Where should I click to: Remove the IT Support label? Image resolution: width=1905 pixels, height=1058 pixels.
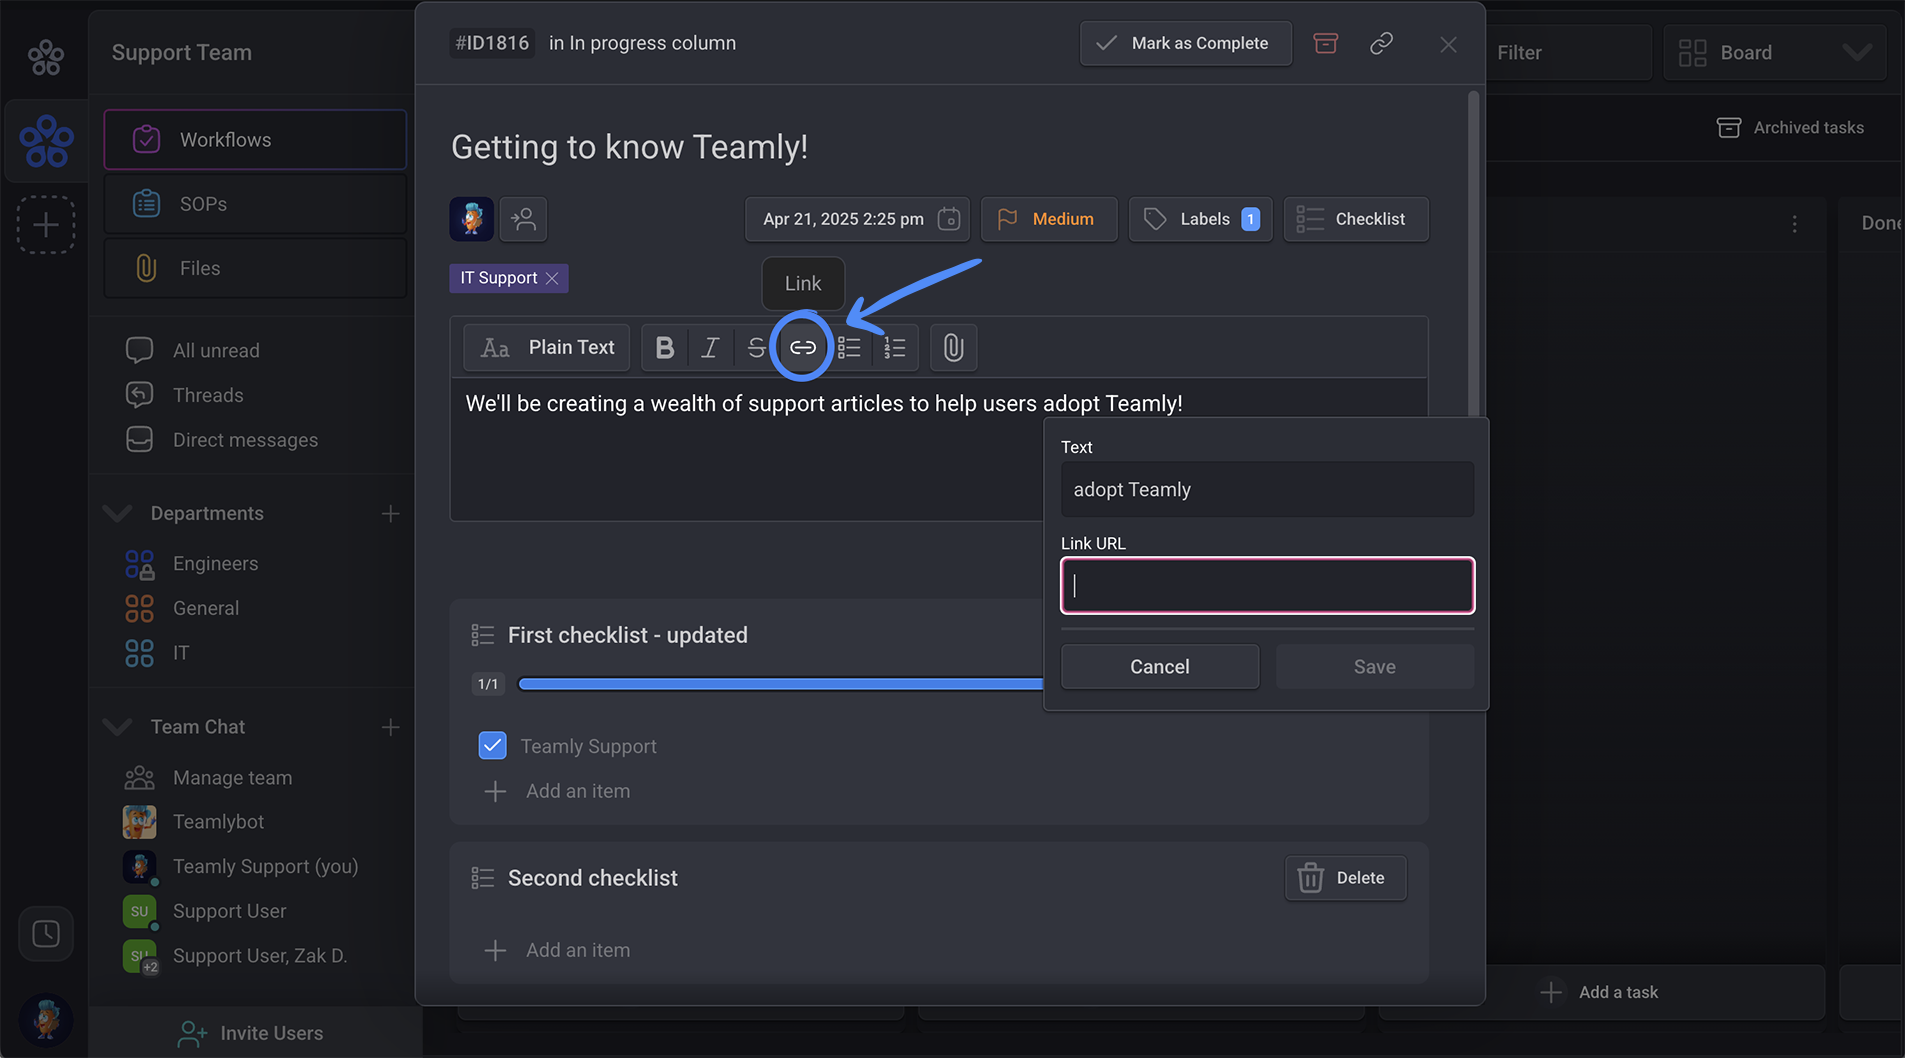click(552, 278)
